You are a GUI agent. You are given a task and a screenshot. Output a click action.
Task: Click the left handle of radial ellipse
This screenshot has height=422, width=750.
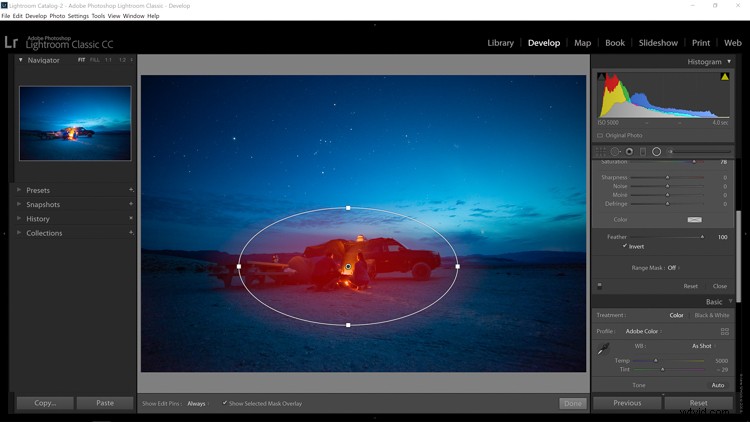(x=239, y=267)
